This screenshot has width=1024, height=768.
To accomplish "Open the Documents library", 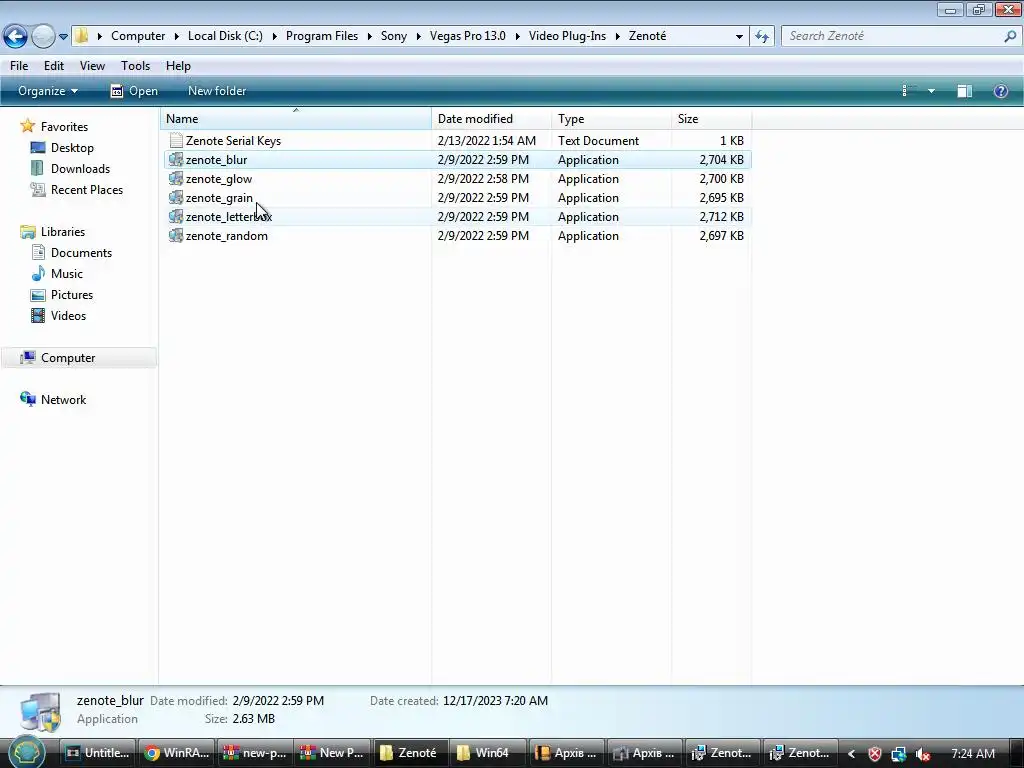I will (81, 253).
